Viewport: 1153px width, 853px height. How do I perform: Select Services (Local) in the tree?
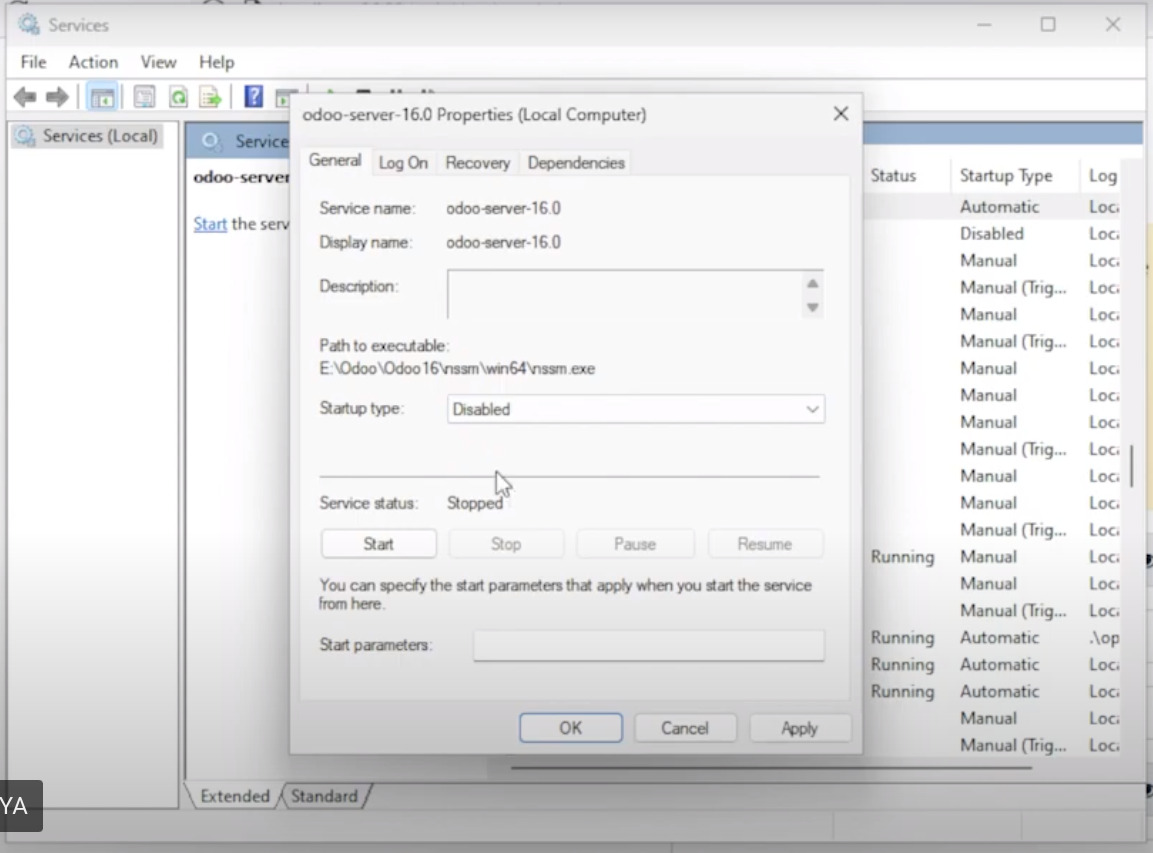[99, 136]
